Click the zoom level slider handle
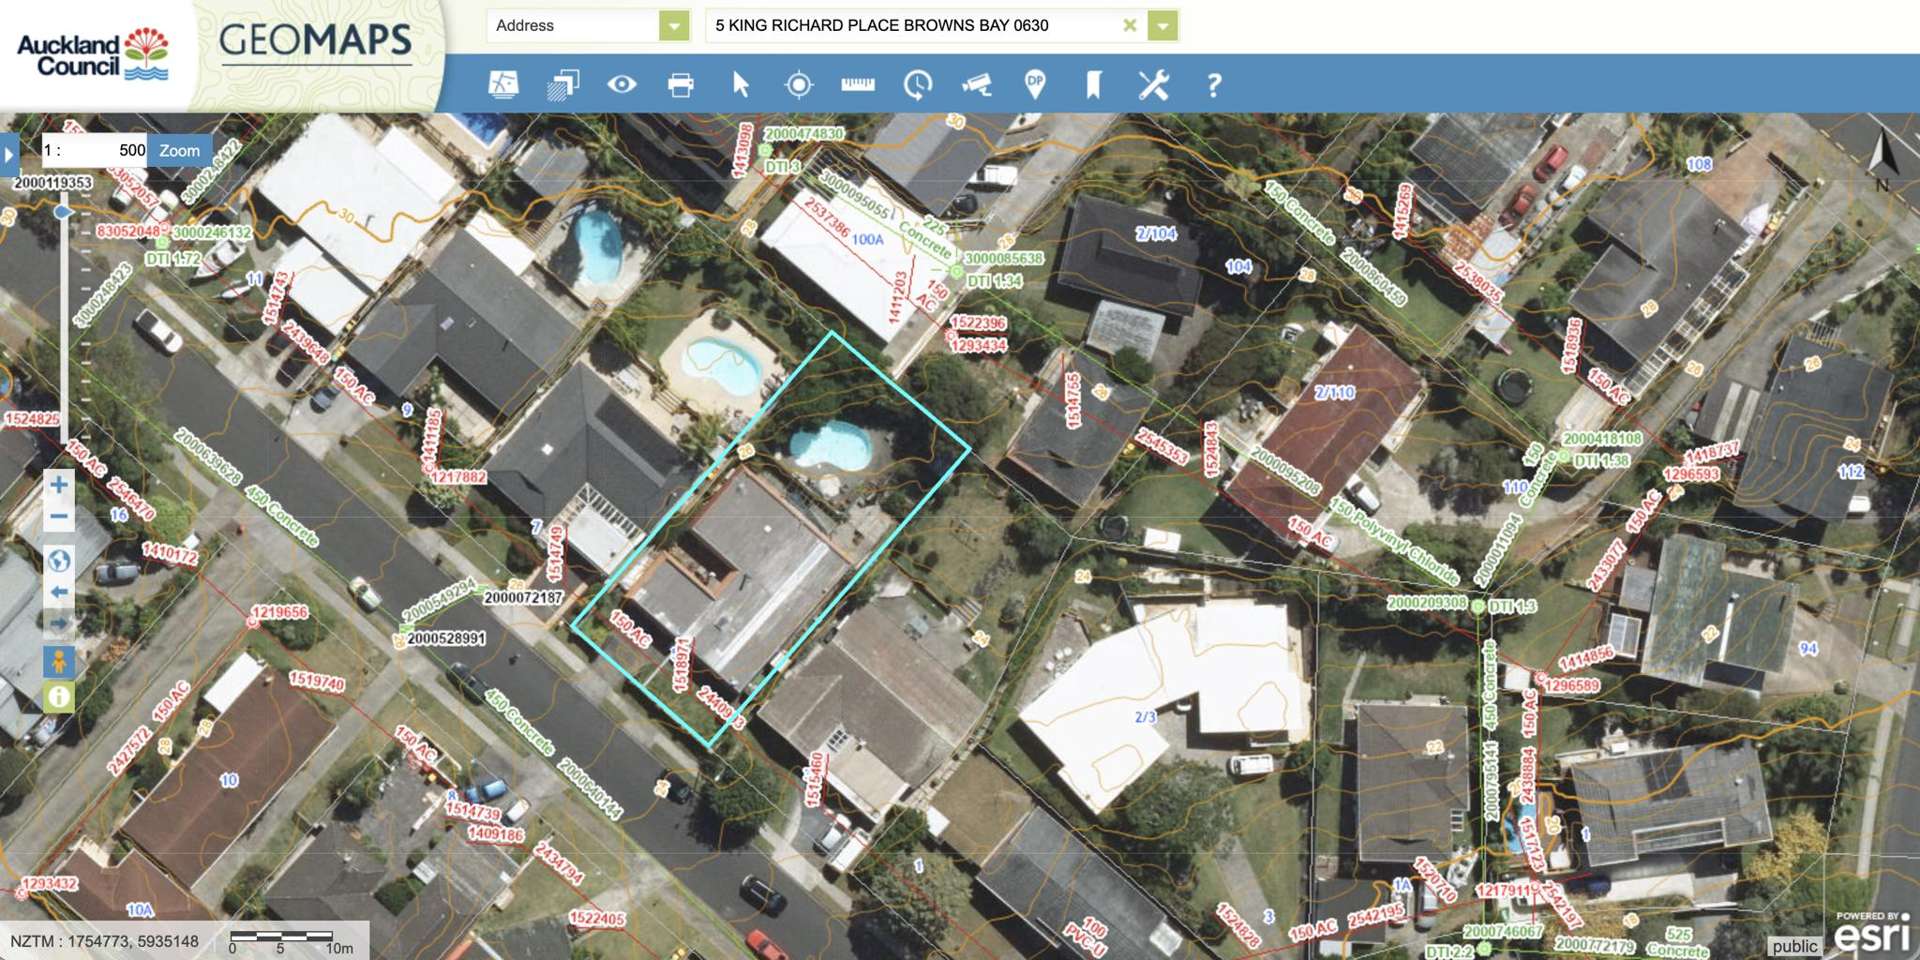This screenshot has width=1920, height=960. pos(64,212)
